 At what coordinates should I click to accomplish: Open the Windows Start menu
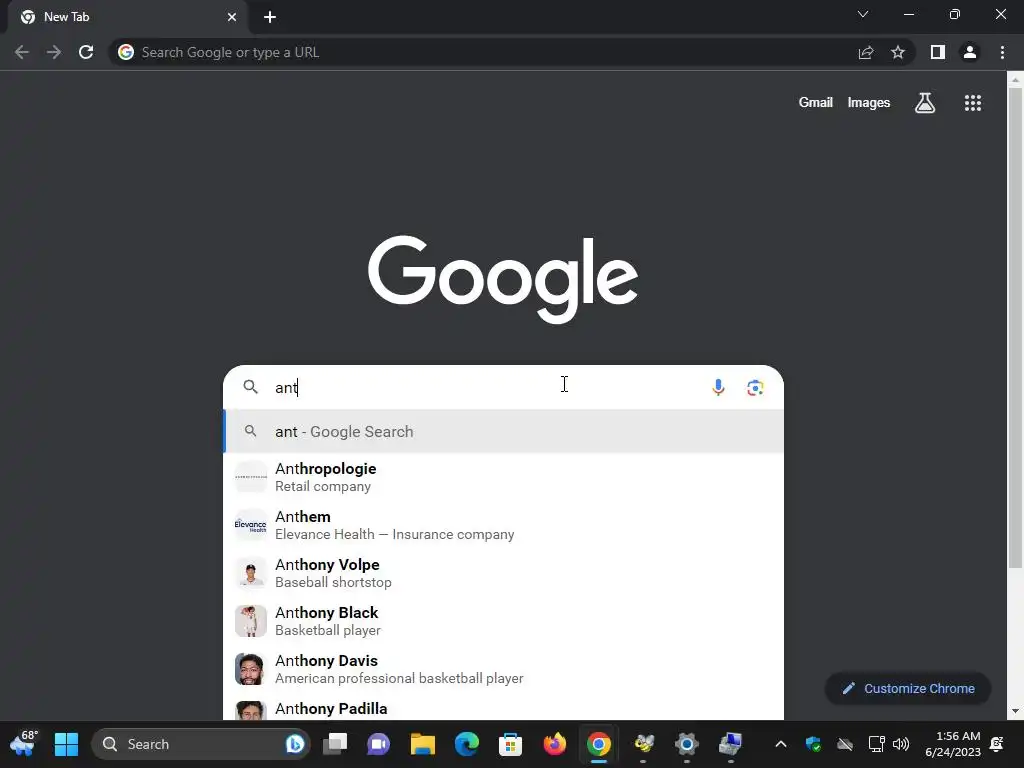[x=66, y=744]
